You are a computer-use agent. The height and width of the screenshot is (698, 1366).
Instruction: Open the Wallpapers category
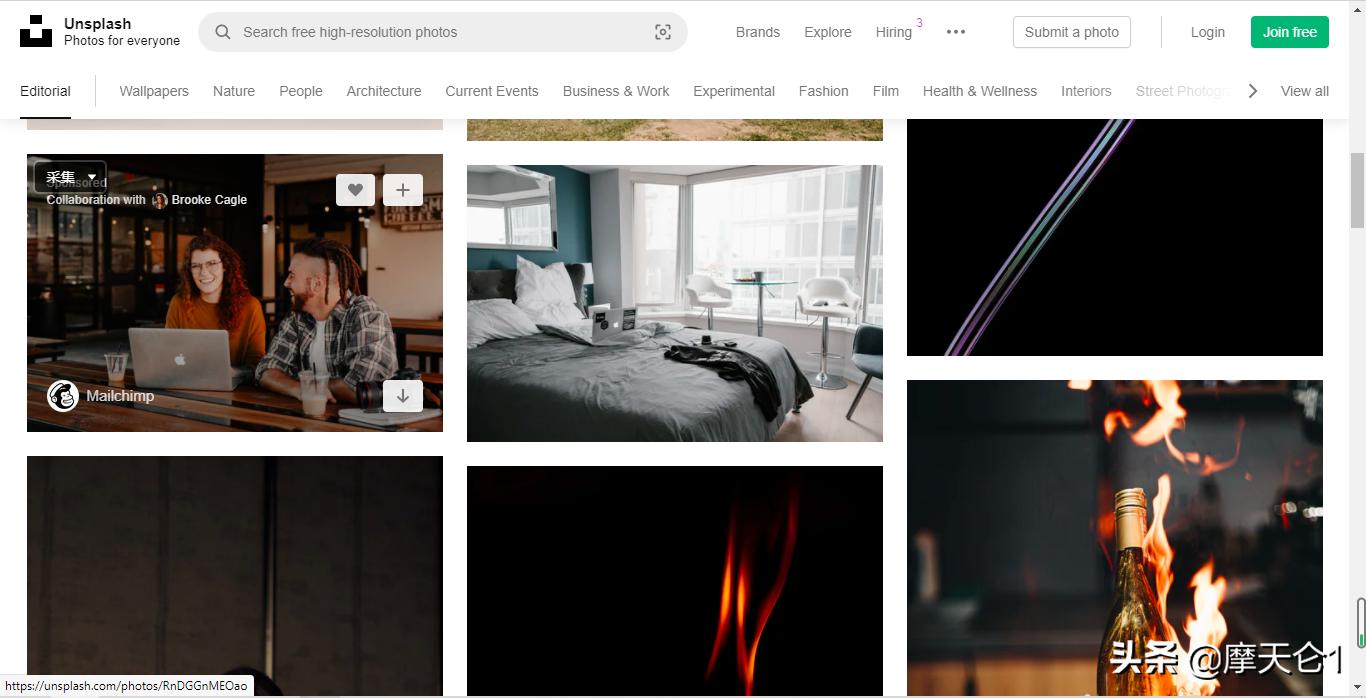(x=154, y=91)
